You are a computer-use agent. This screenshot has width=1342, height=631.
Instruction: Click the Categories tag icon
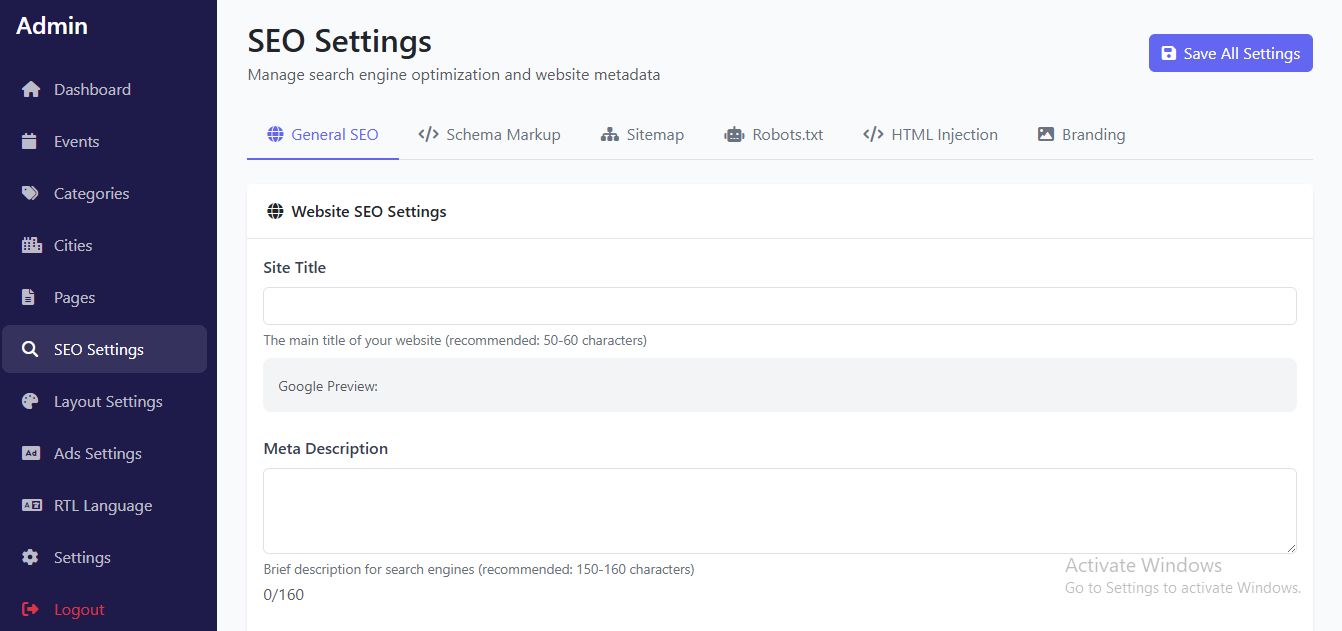[31, 194]
